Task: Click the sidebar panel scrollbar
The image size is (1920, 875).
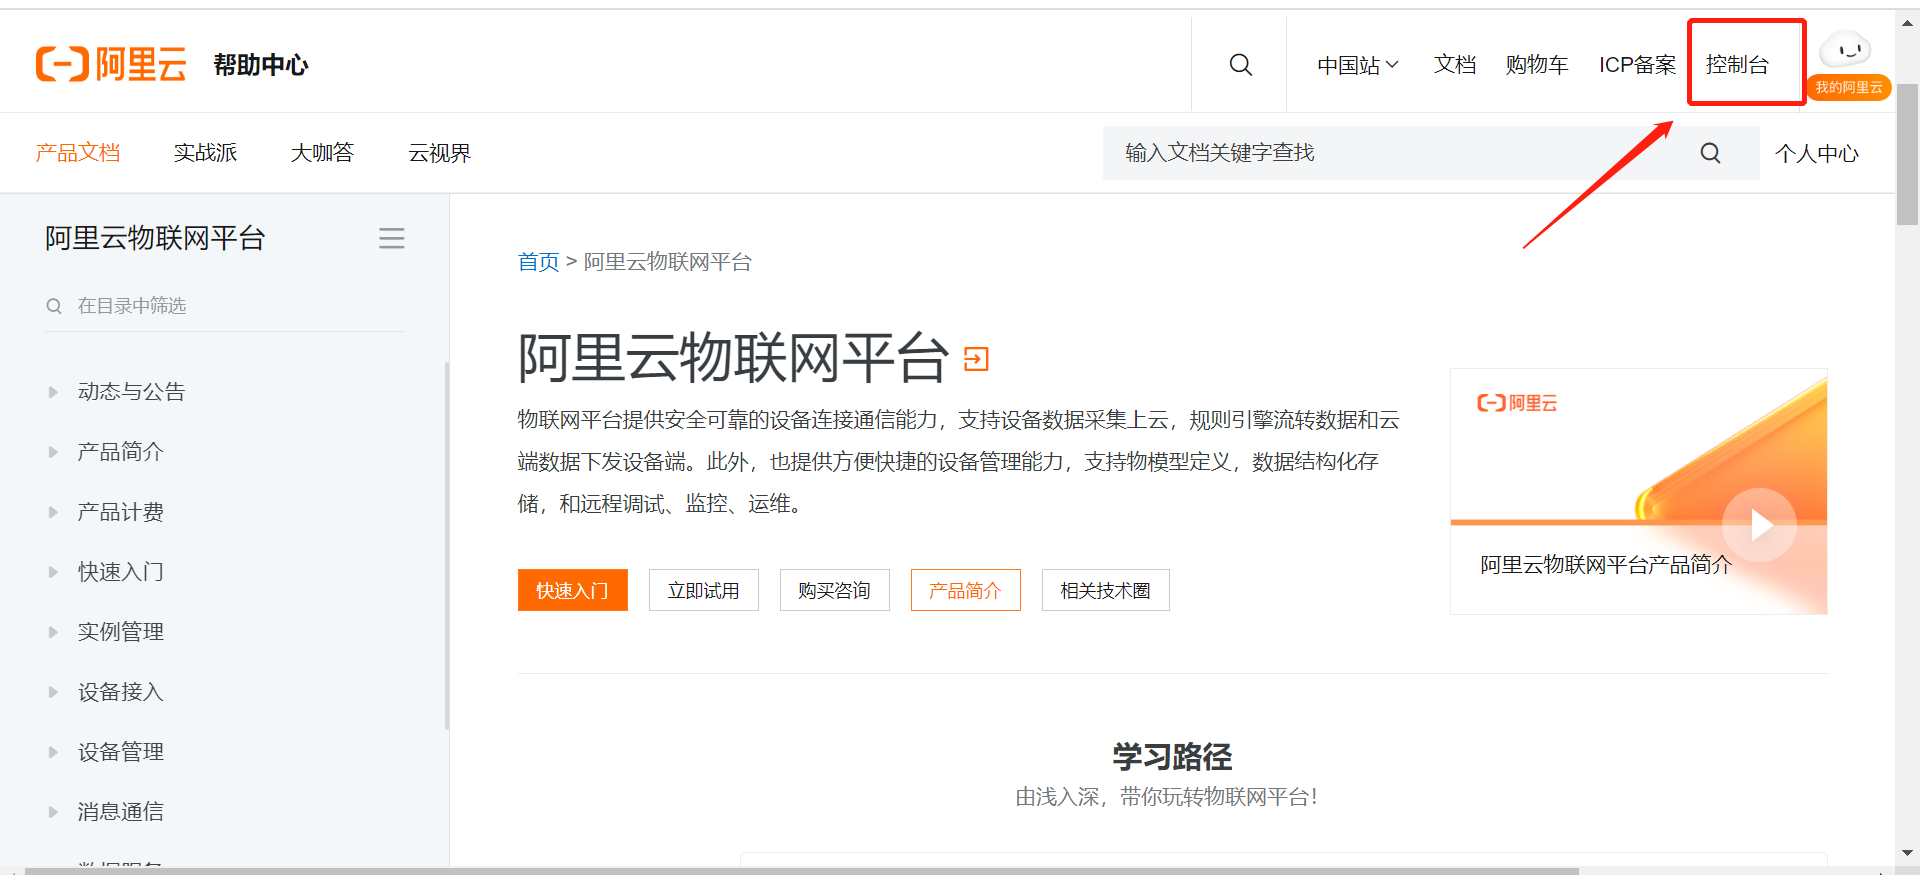Action: [x=446, y=545]
